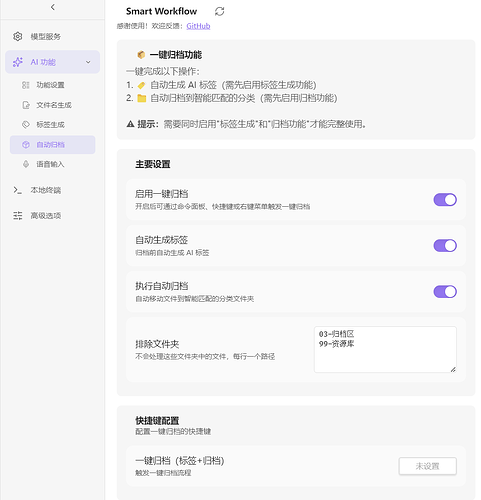The height and width of the screenshot is (500, 481).
Task: Toggle the 执行自动归档 switch
Action: tap(445, 292)
